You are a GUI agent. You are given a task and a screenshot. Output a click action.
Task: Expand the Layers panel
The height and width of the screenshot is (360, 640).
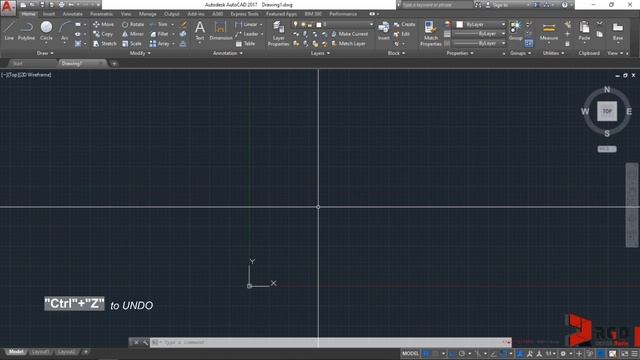point(320,53)
